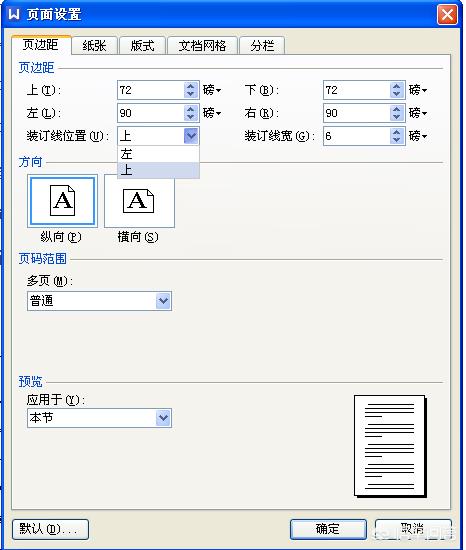Image resolution: width=466 pixels, height=550 pixels.
Task: Choose 左 in gutter position list
Action: click(158, 154)
